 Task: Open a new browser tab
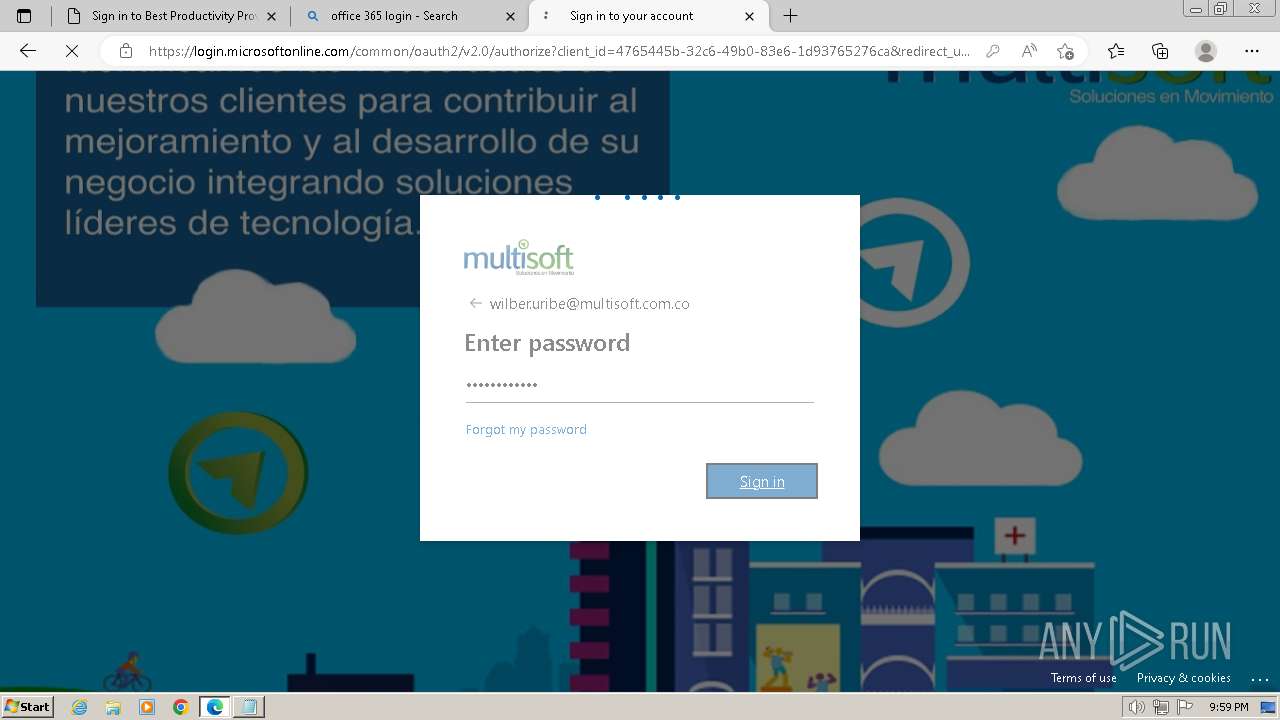790,16
